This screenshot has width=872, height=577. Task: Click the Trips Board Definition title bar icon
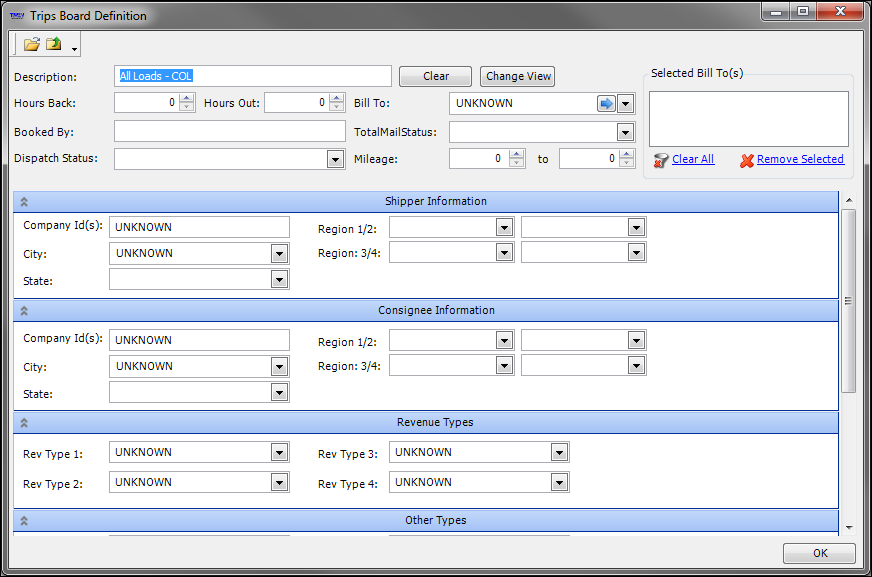[17, 15]
